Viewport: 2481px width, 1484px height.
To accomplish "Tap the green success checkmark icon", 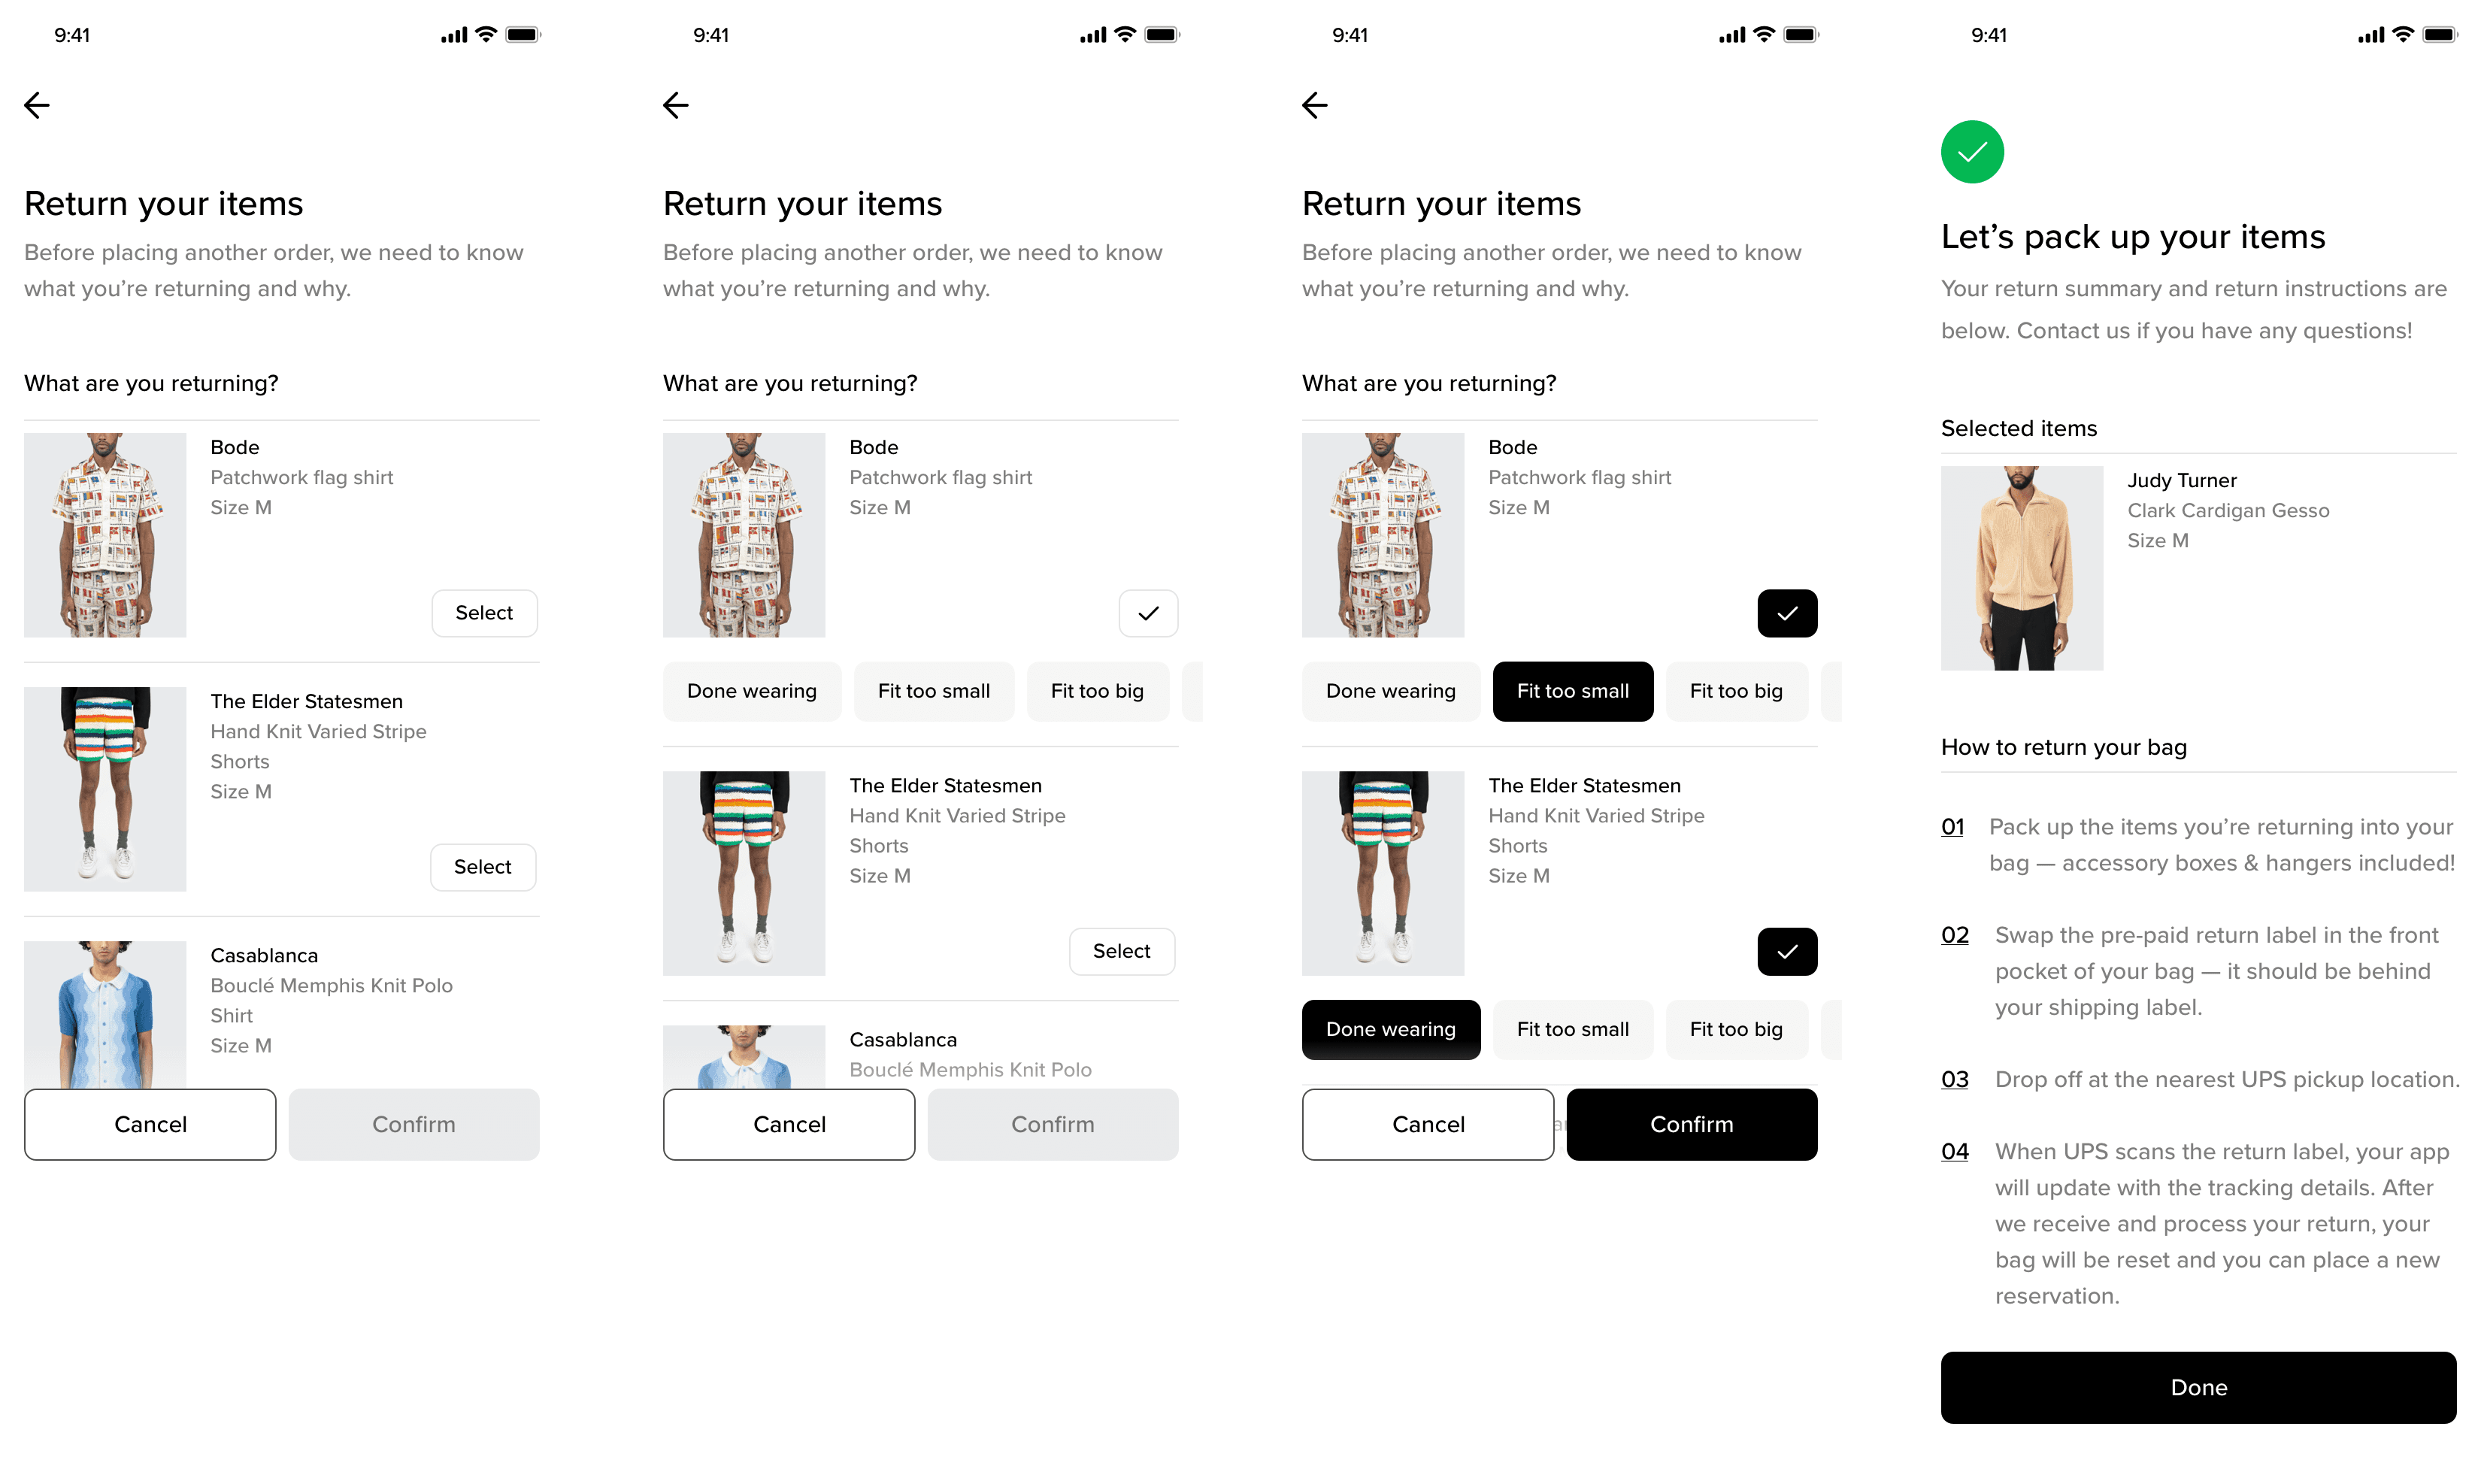I will (1972, 152).
